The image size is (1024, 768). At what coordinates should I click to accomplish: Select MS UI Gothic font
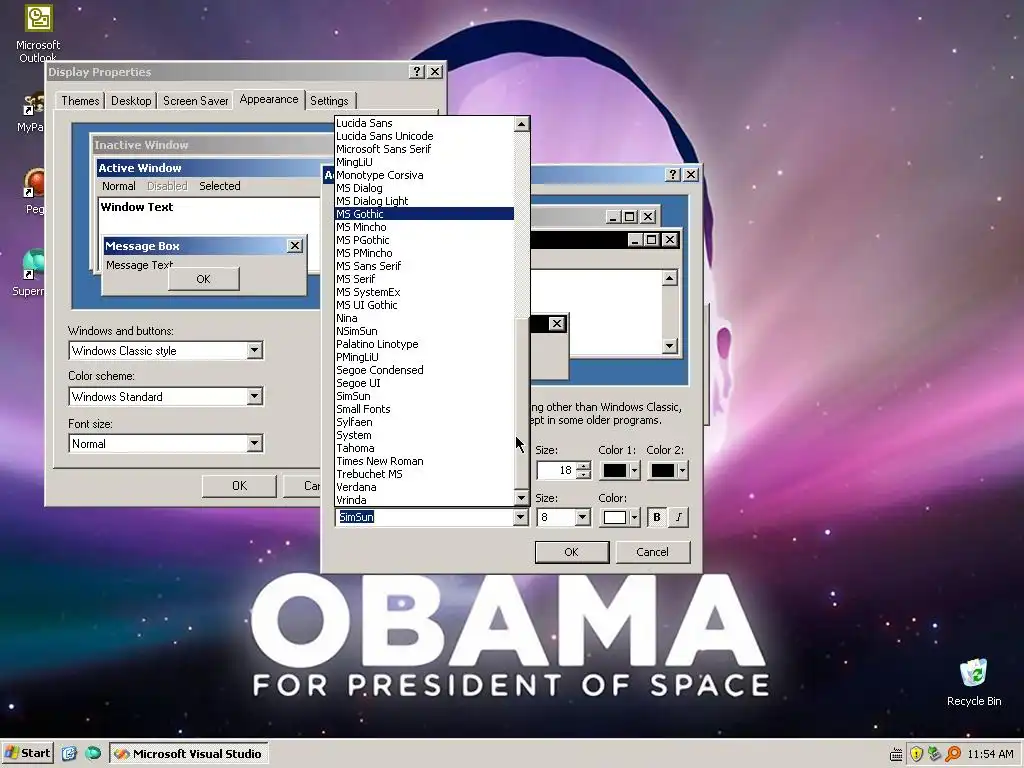[x=424, y=305]
